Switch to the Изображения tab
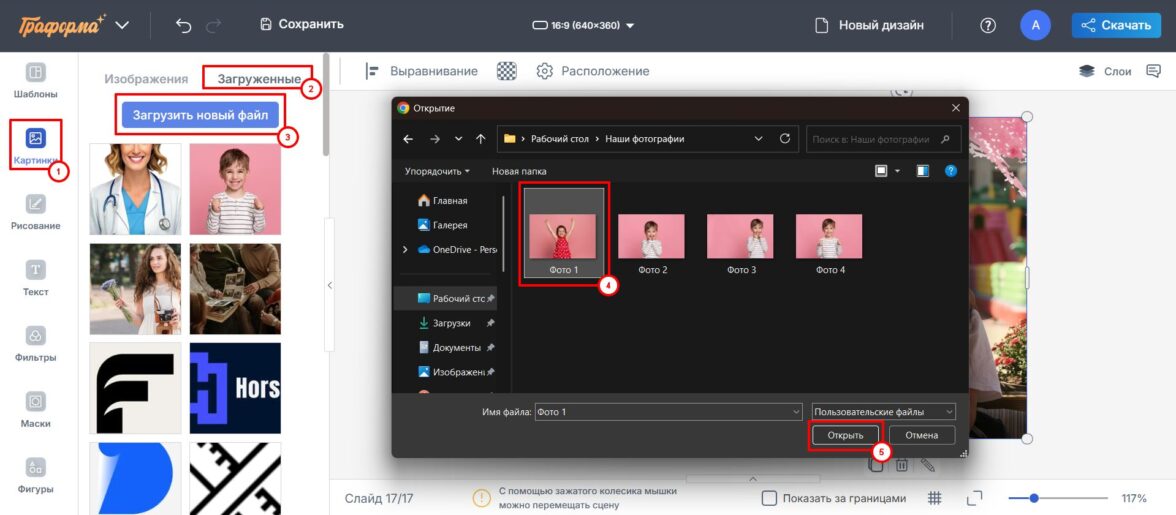1176x515 pixels. pos(146,79)
